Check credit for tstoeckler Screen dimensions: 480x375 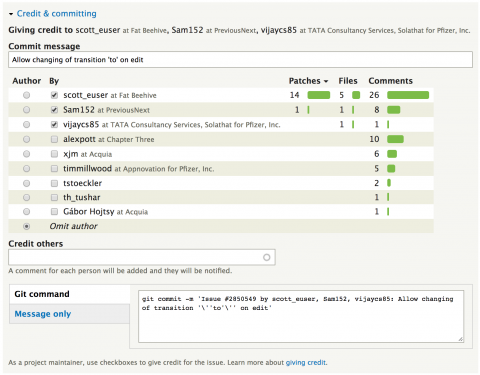tap(54, 183)
